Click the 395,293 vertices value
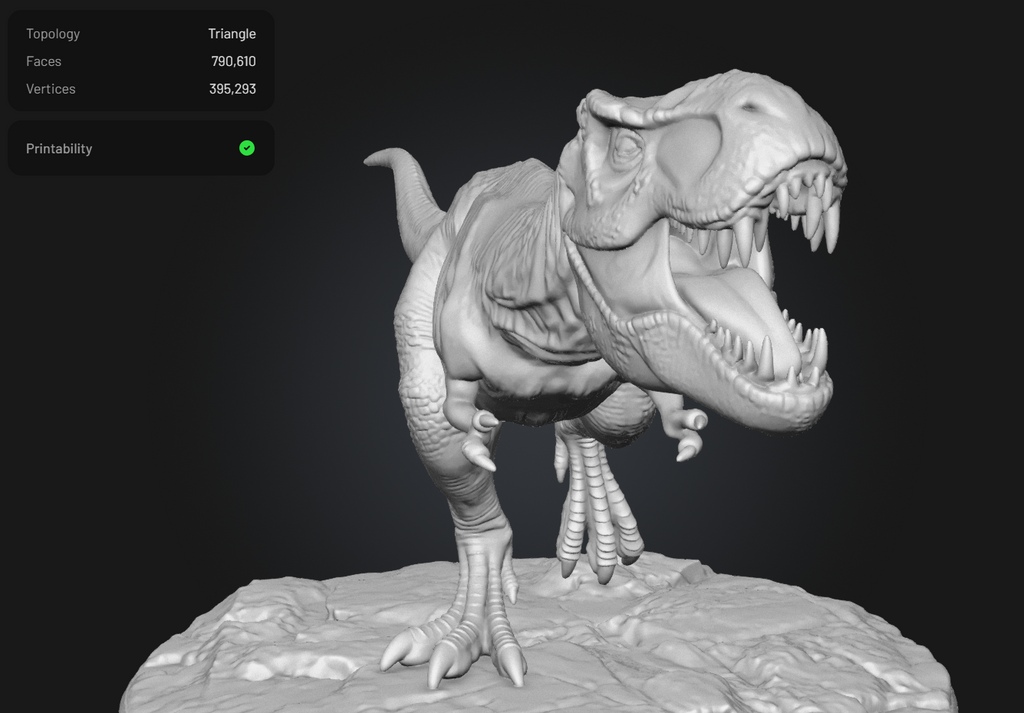Viewport: 1024px width, 713px height. pos(232,89)
